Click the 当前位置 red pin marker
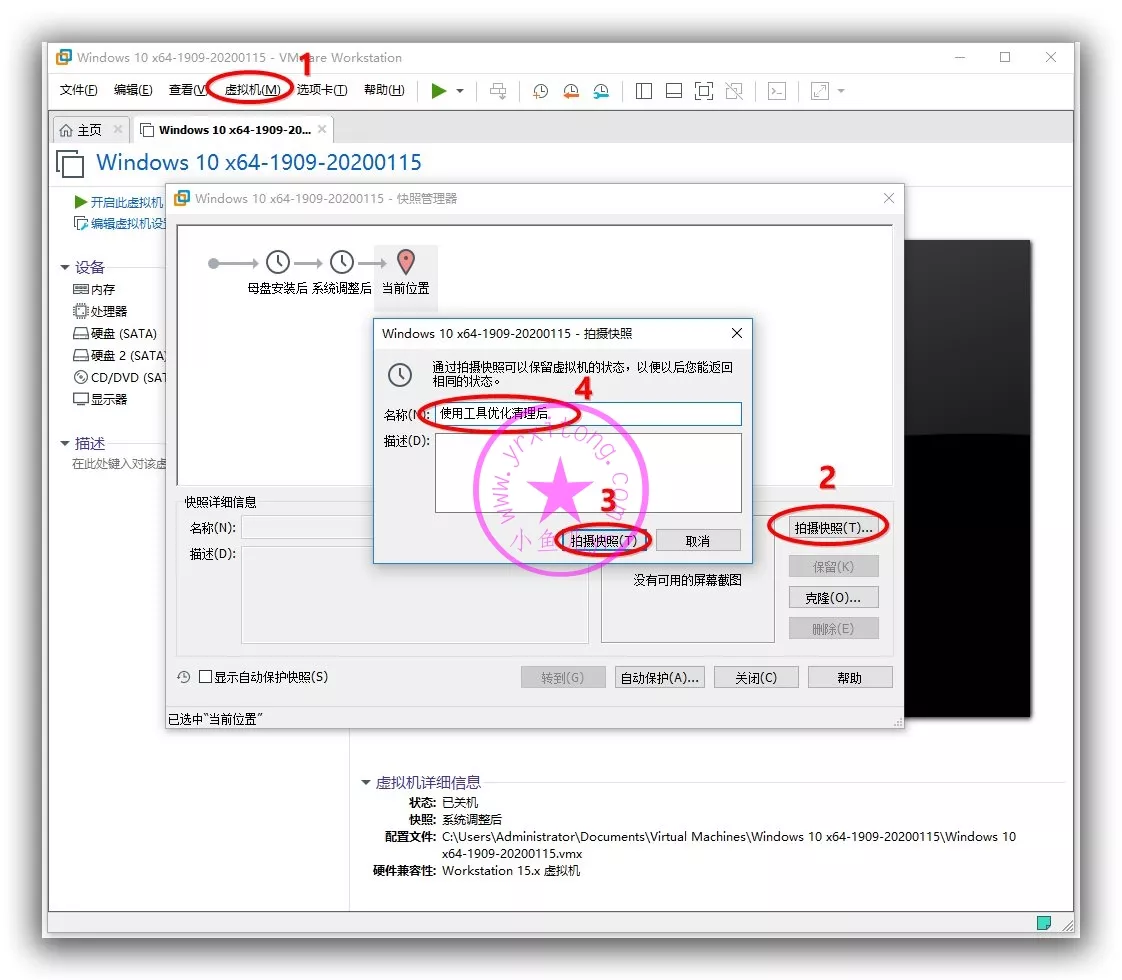This screenshot has width=1122, height=980. [x=405, y=262]
